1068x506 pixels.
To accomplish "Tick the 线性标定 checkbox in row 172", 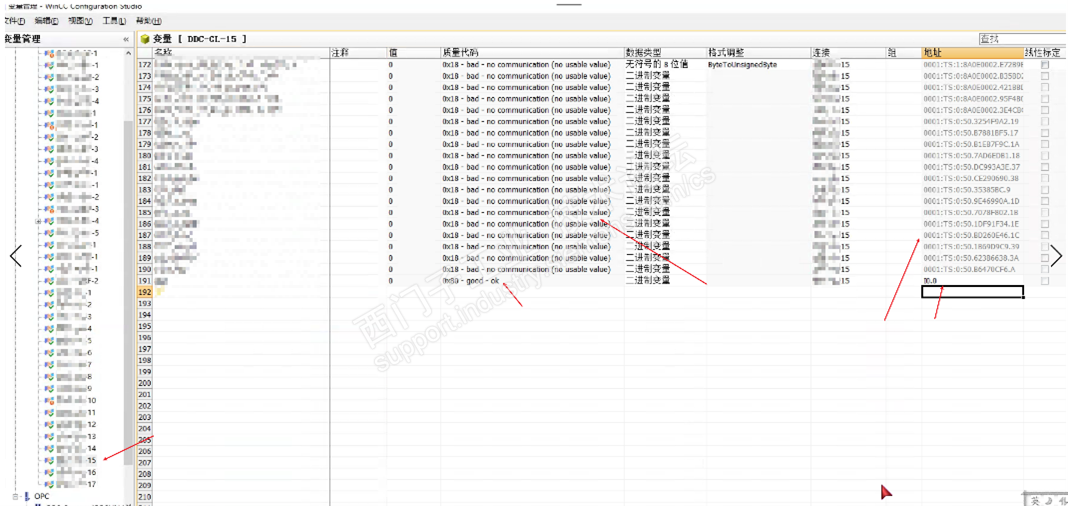I will pyautogui.click(x=1045, y=64).
